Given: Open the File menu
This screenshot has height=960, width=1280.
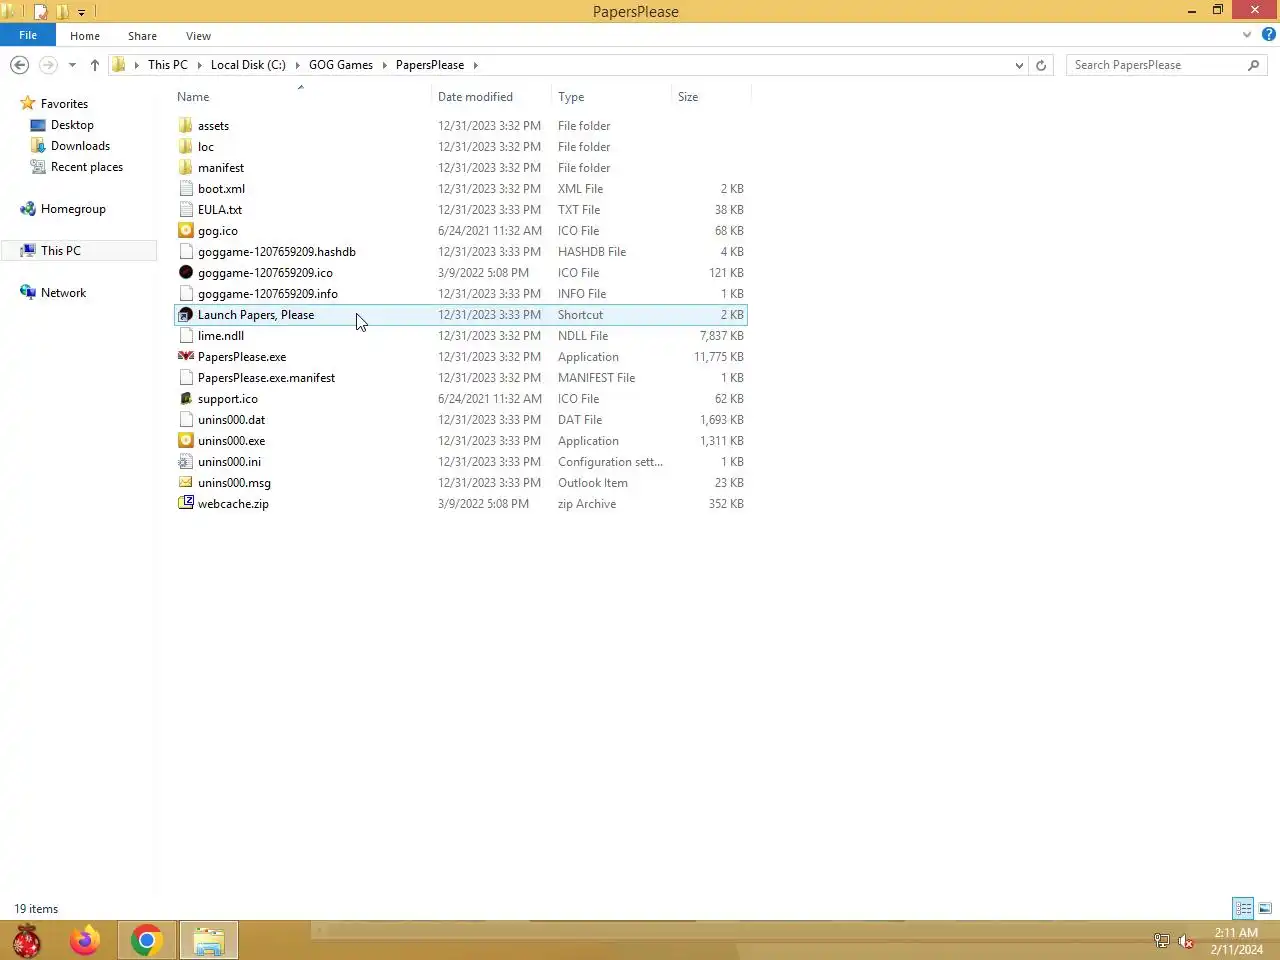Looking at the screenshot, I should click(28, 35).
